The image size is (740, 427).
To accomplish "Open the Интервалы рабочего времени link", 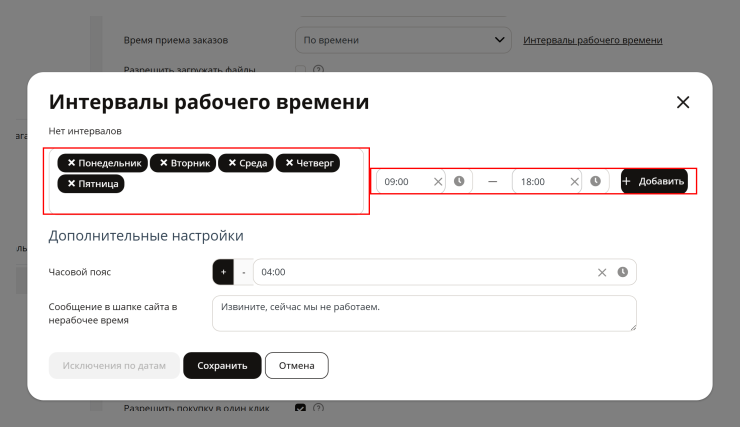I will coord(593,40).
